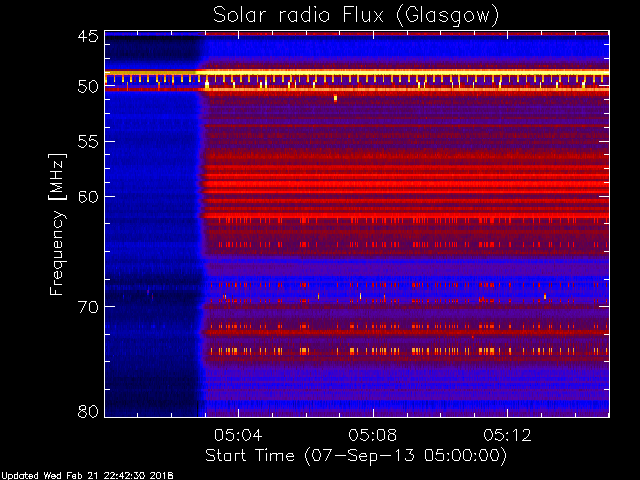640x480 pixels.
Task: Select the 50 frequency axis label
Action: pyautogui.click(x=88, y=87)
